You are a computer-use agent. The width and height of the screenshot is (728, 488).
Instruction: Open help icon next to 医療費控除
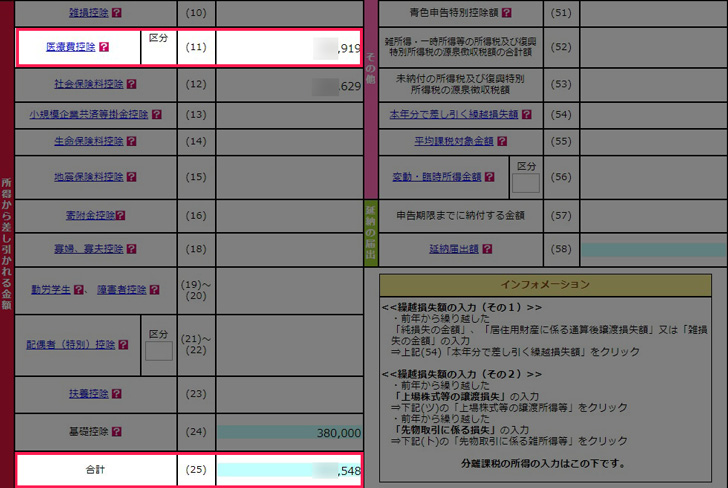coord(104,47)
